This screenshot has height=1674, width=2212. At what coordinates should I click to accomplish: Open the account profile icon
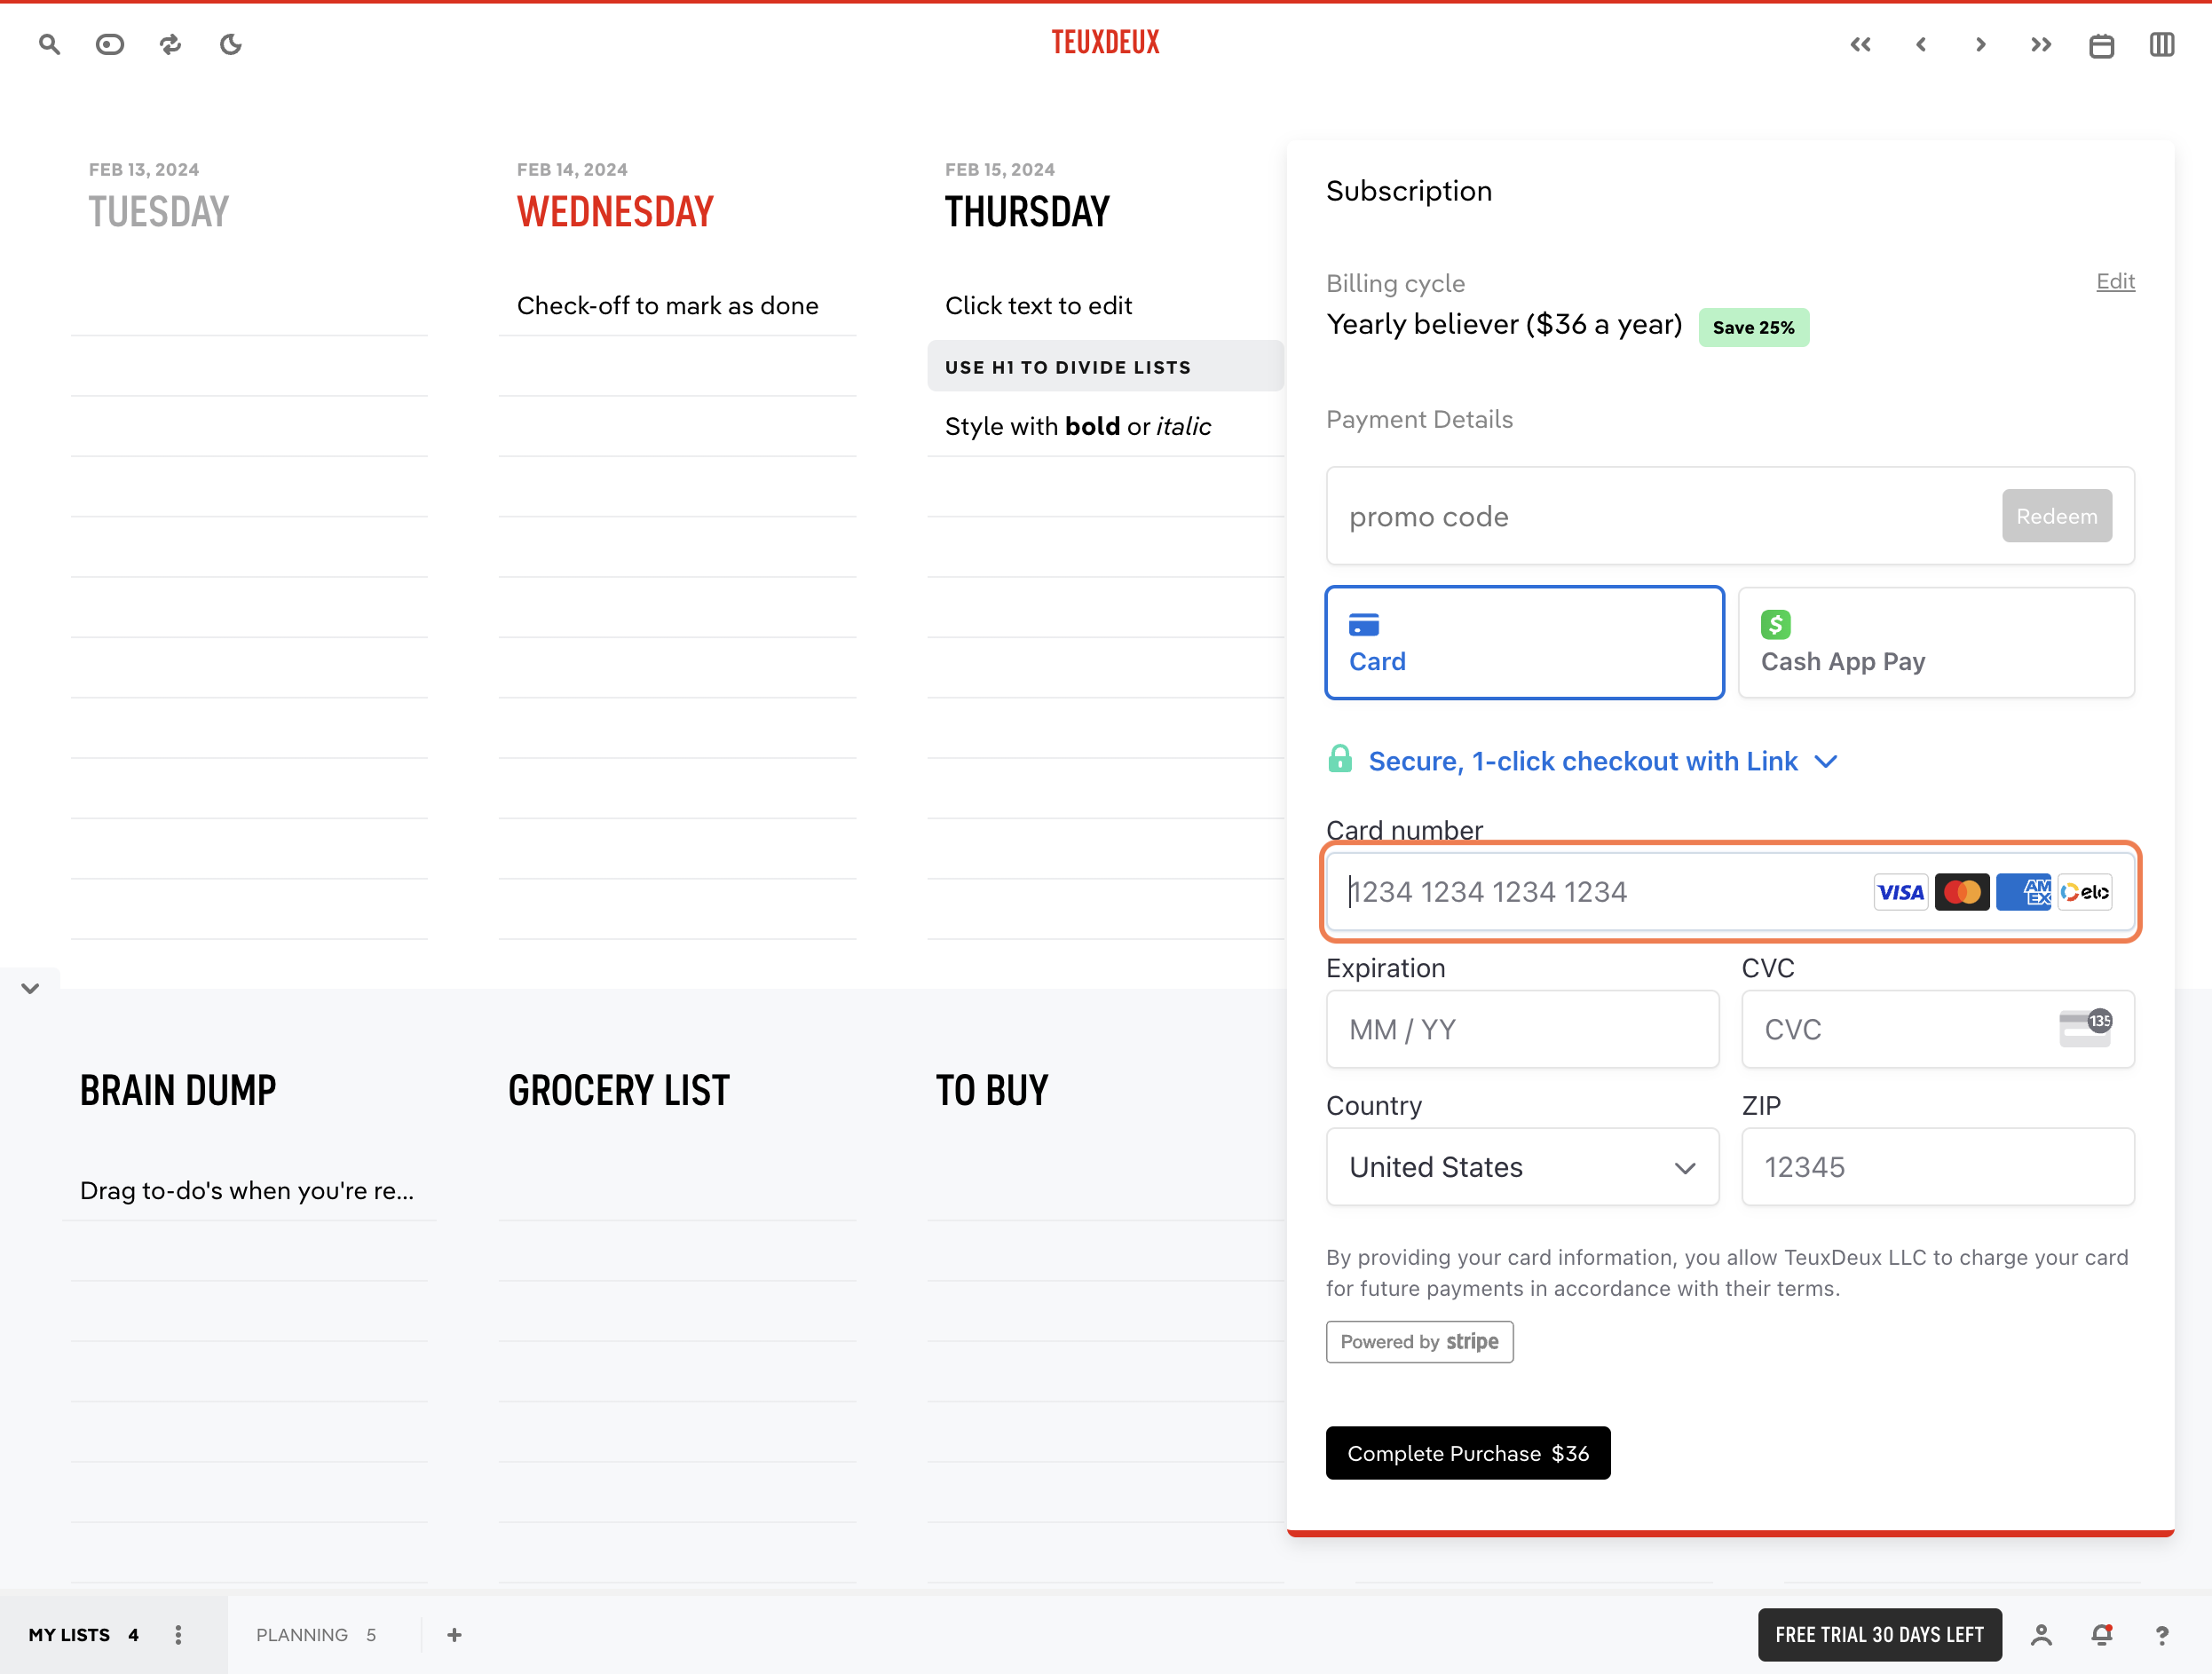(2042, 1635)
